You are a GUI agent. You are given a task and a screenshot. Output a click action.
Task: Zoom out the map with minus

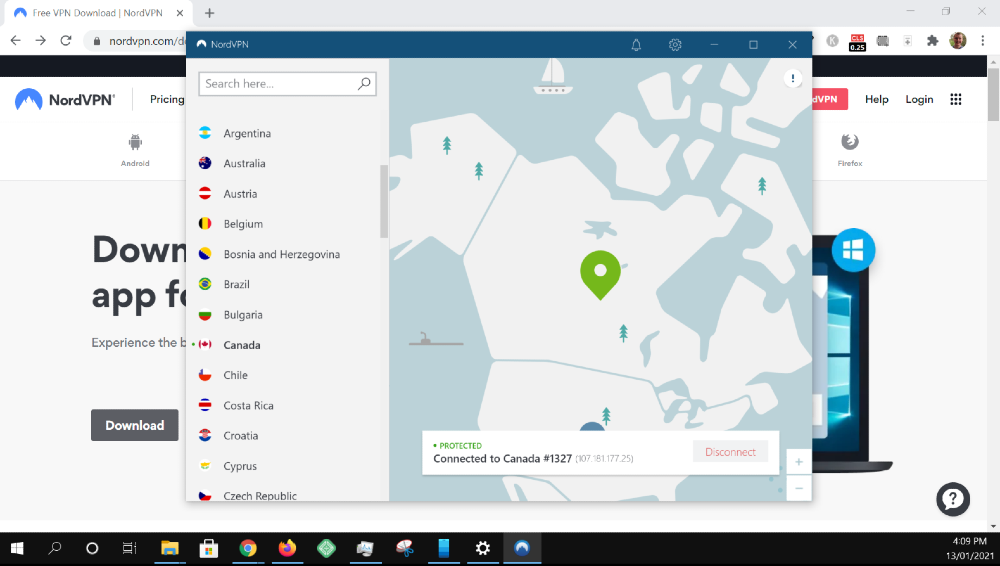798,489
